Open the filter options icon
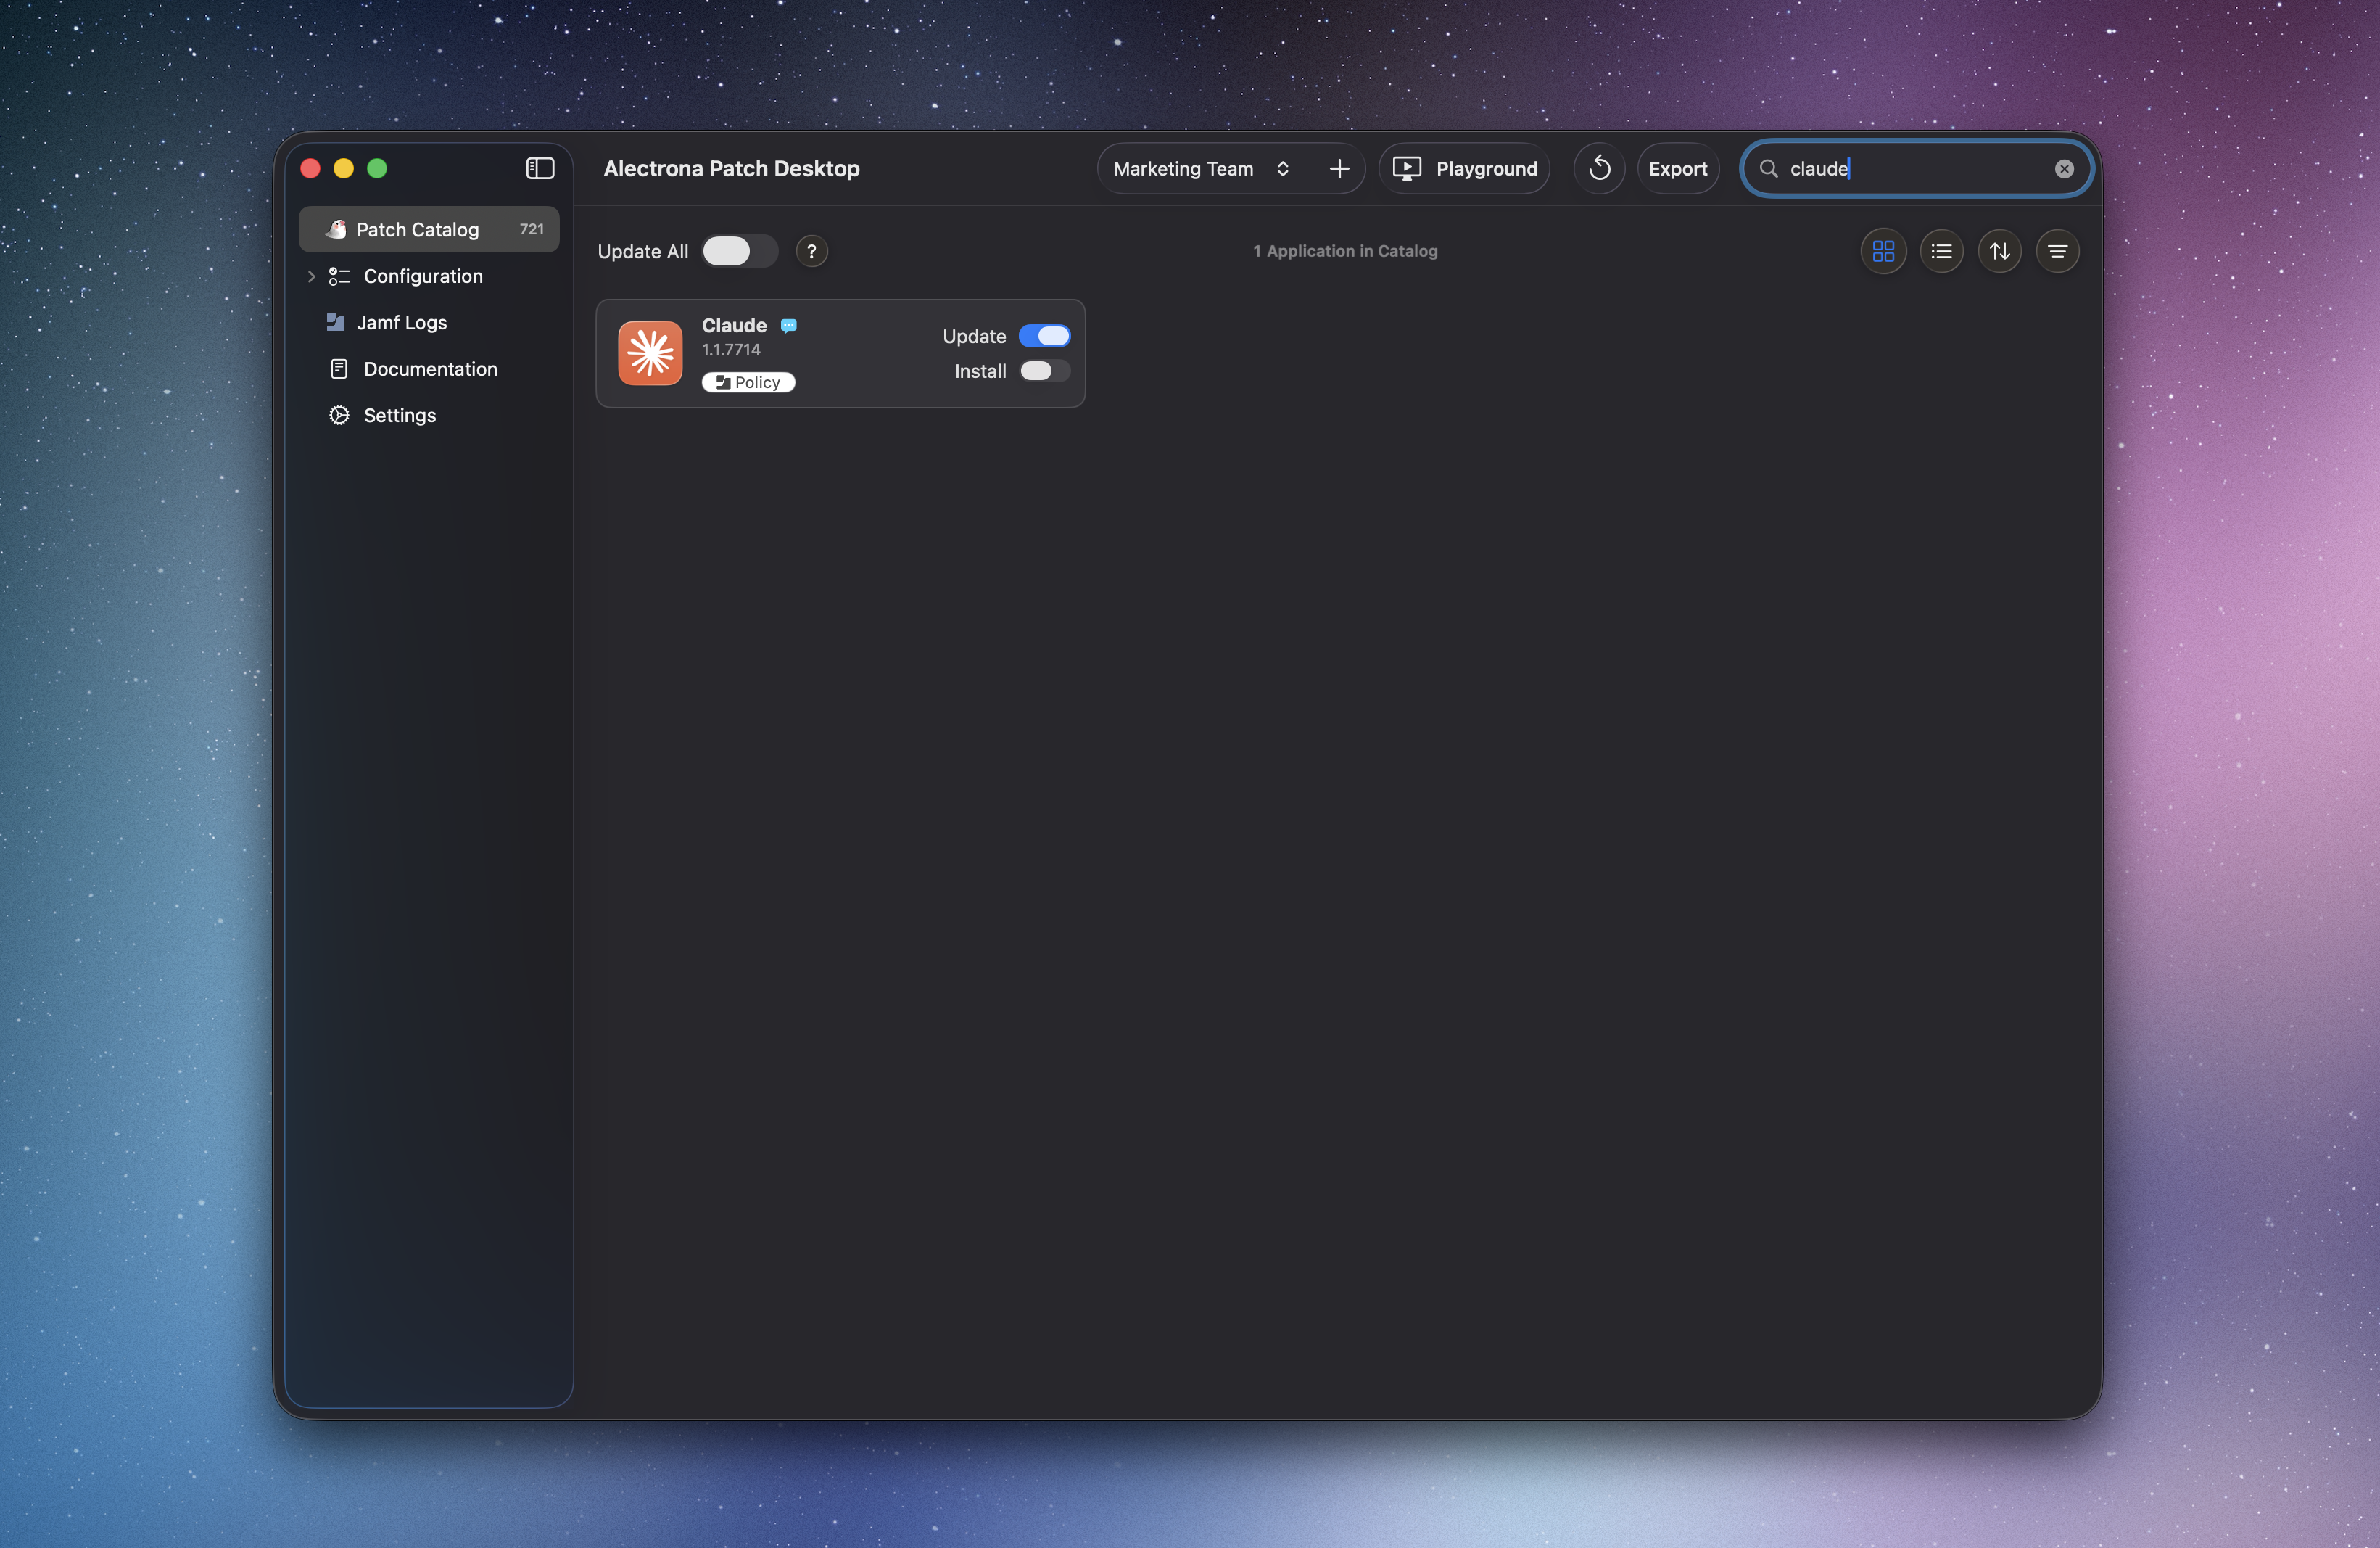Screen dimensions: 2380x1548 pyautogui.click(x=2057, y=251)
